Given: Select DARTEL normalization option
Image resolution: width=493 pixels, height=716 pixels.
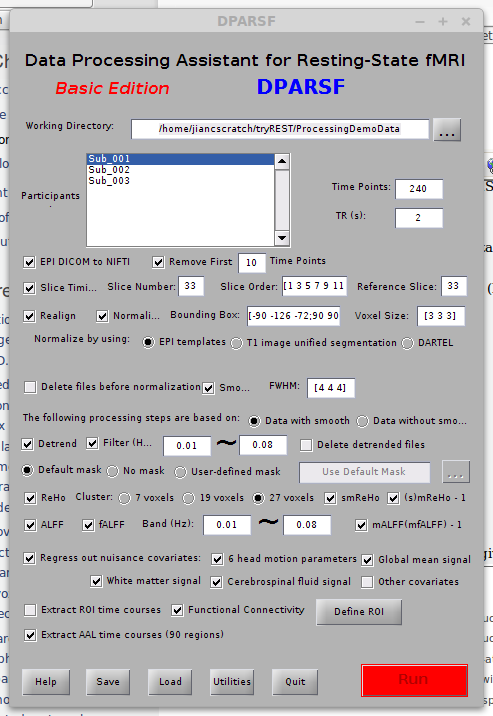Looking at the screenshot, I should pos(407,343).
